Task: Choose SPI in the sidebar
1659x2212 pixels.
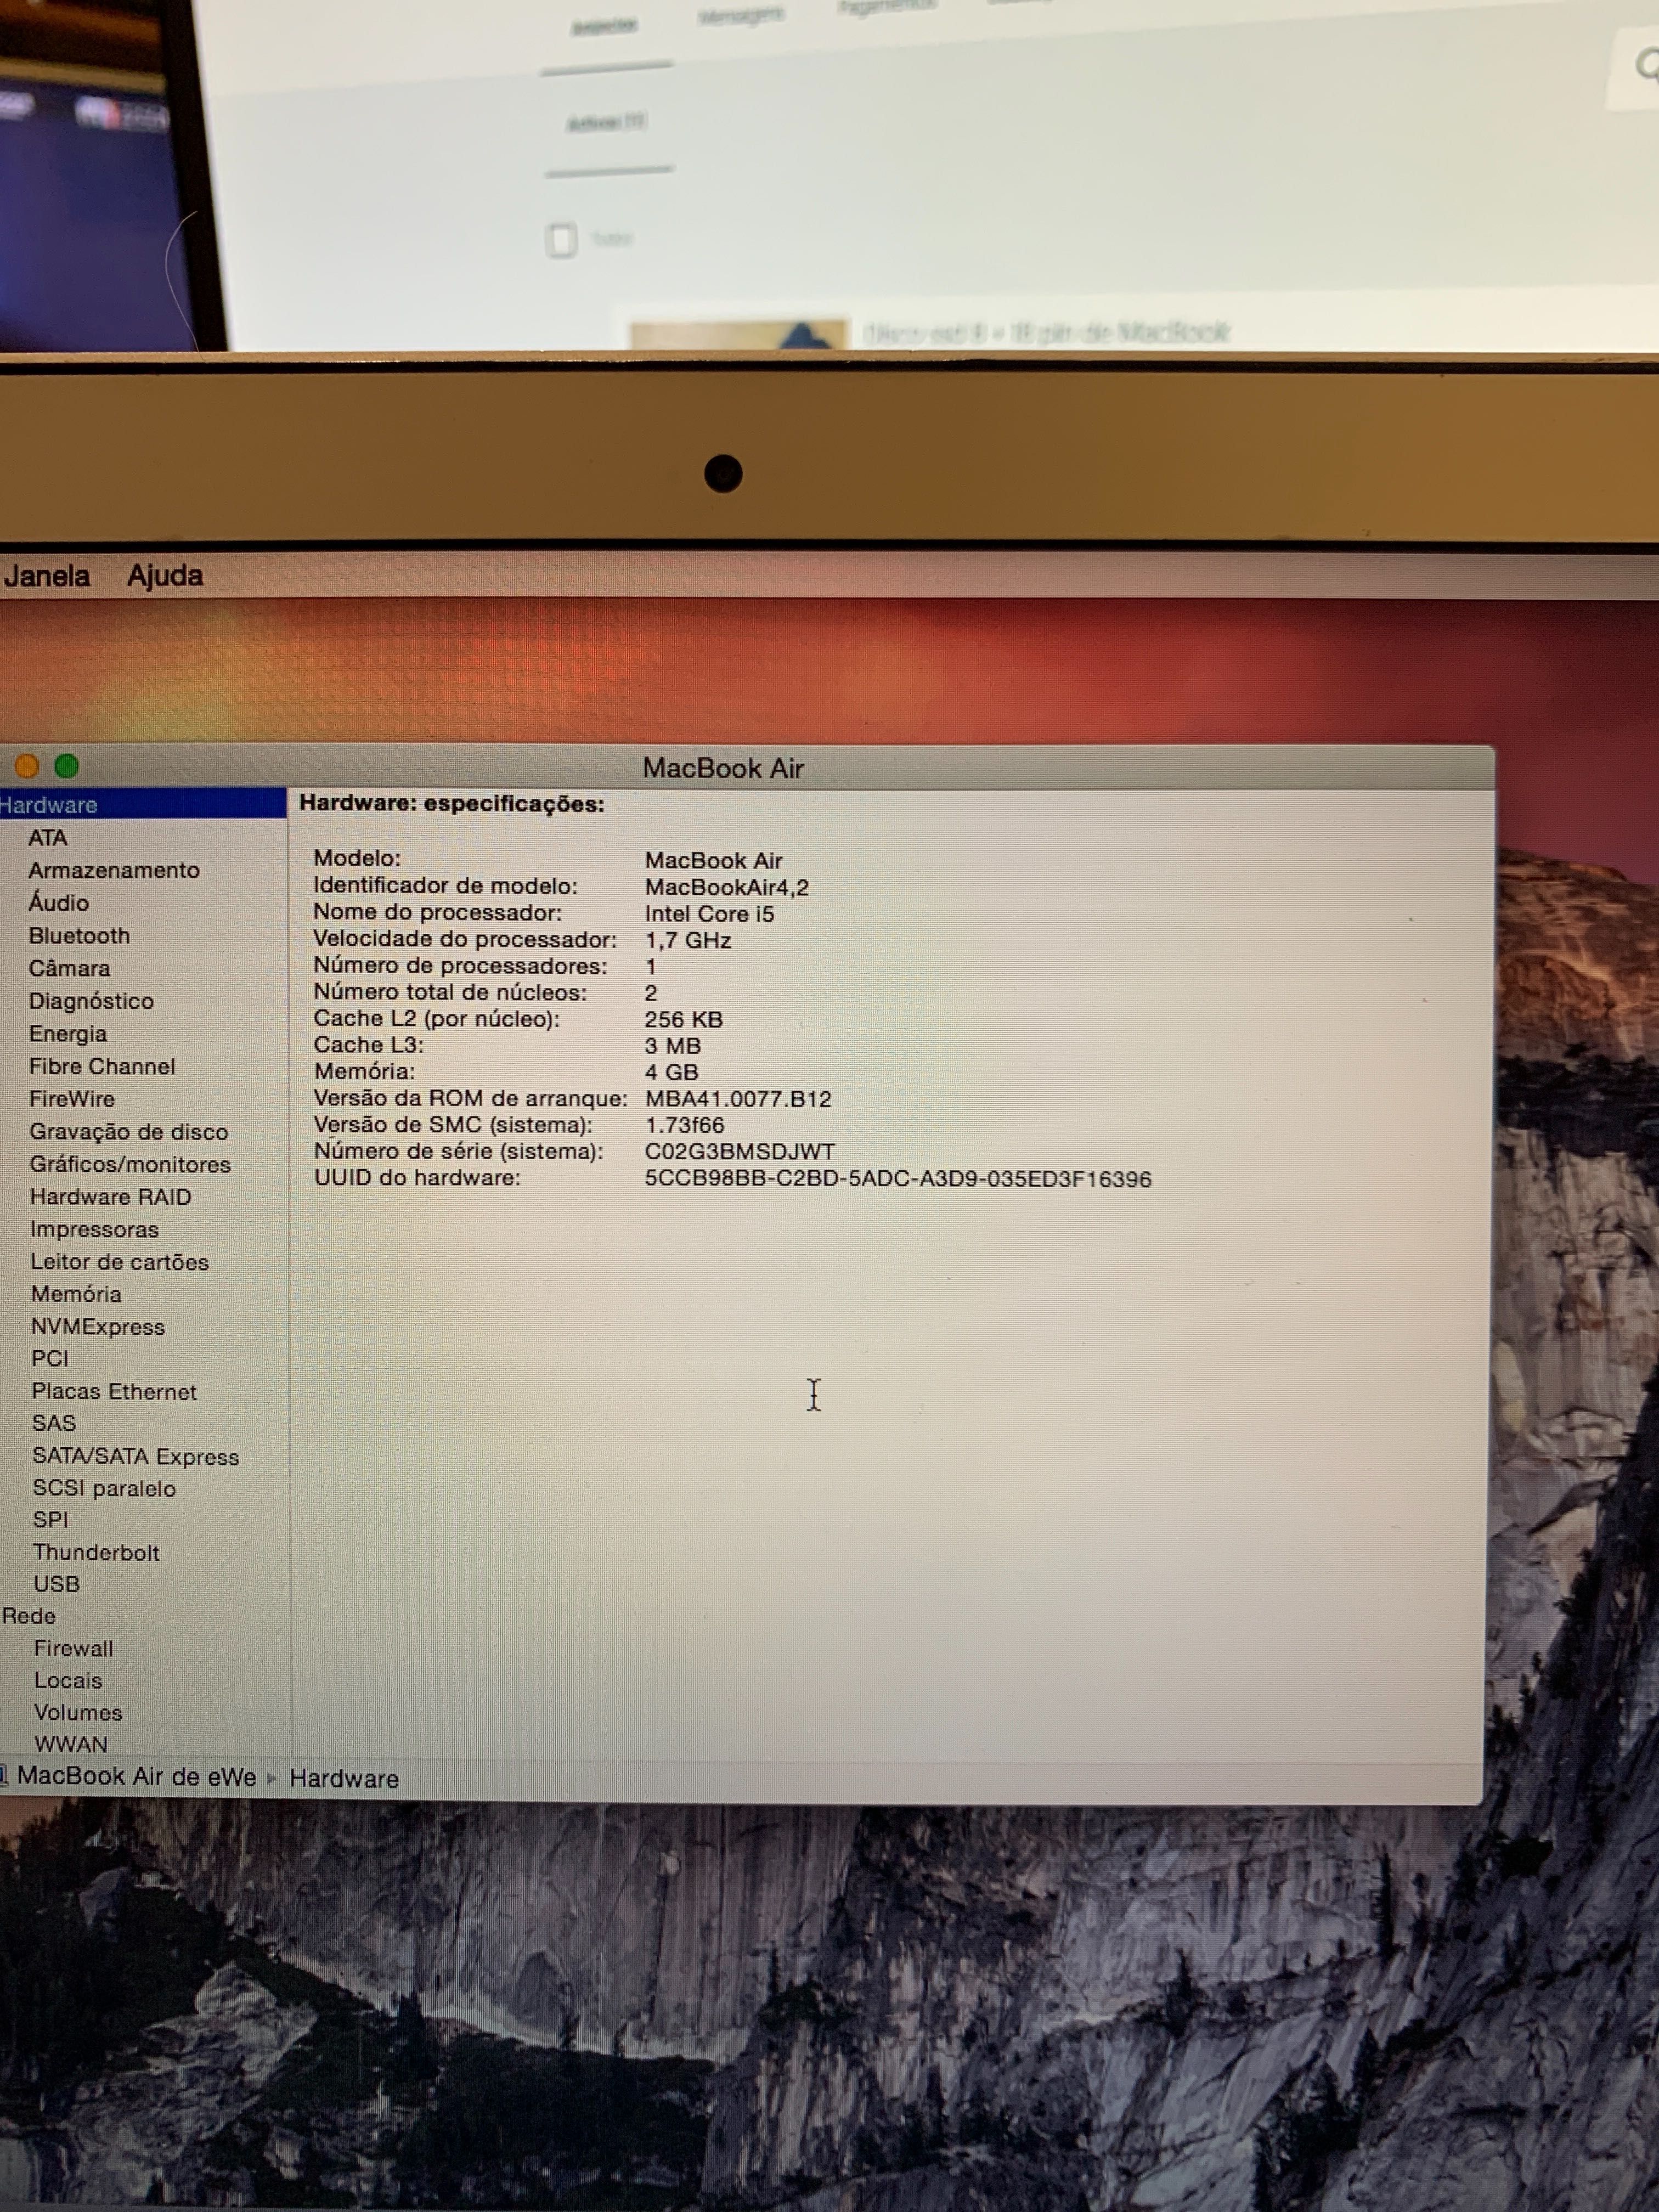Action: point(51,1520)
